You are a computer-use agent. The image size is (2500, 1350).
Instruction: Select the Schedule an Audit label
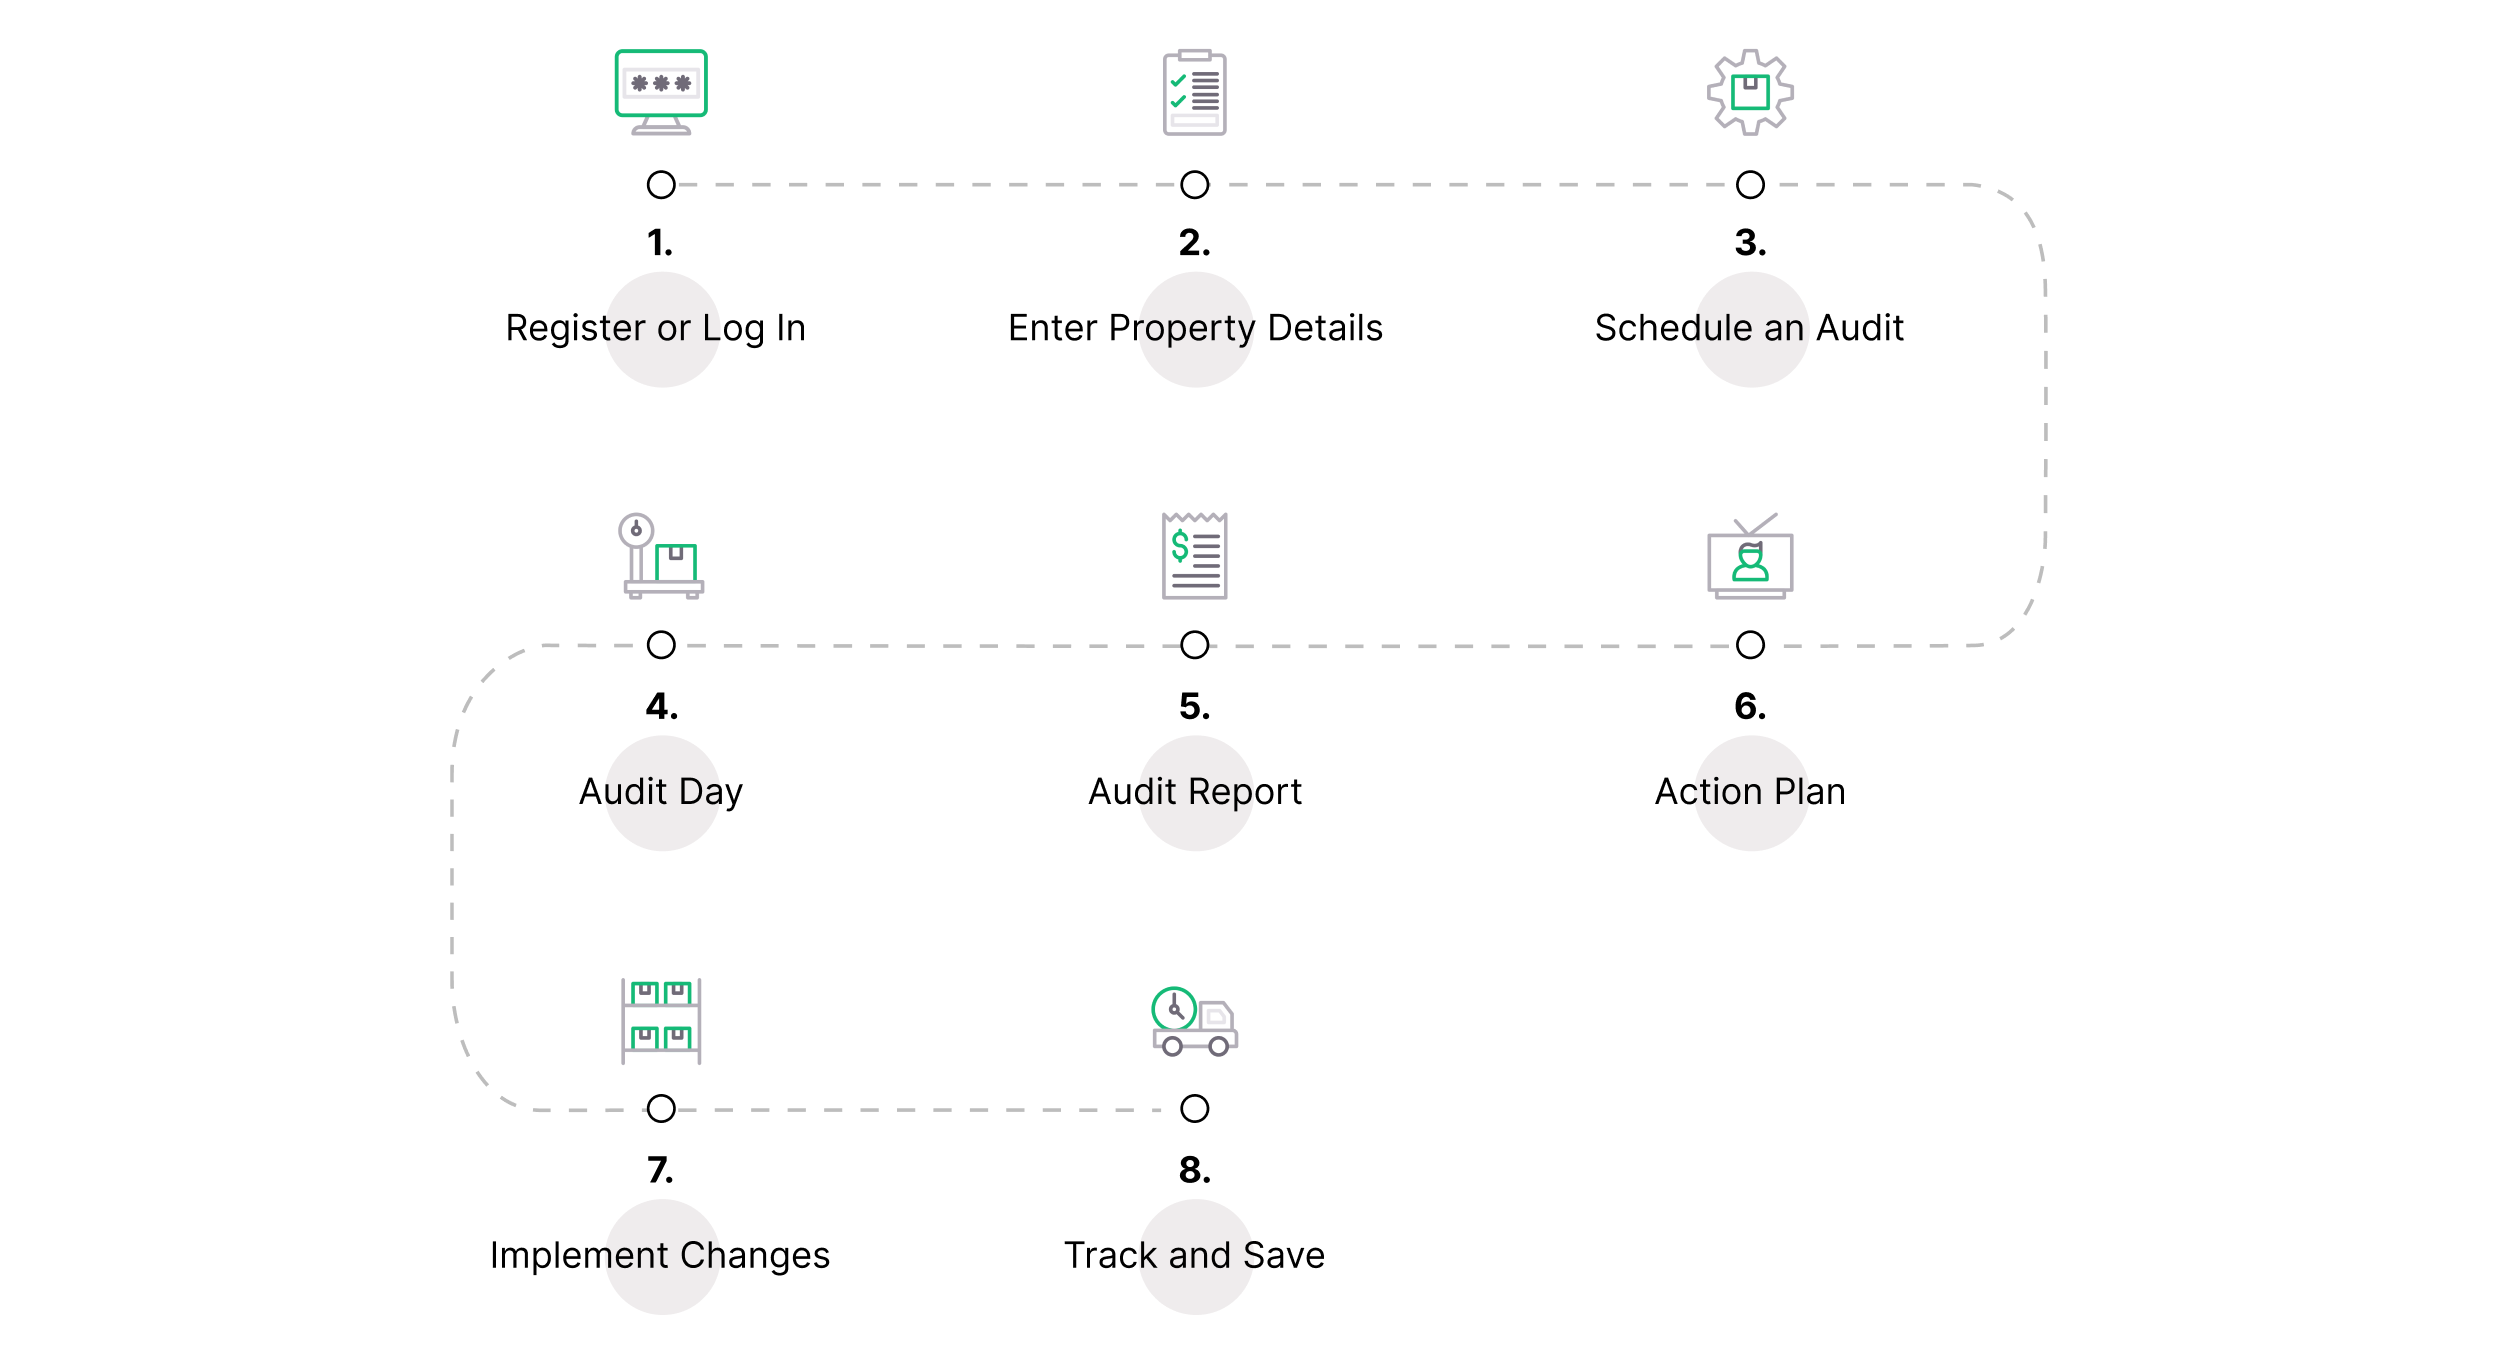1749,328
